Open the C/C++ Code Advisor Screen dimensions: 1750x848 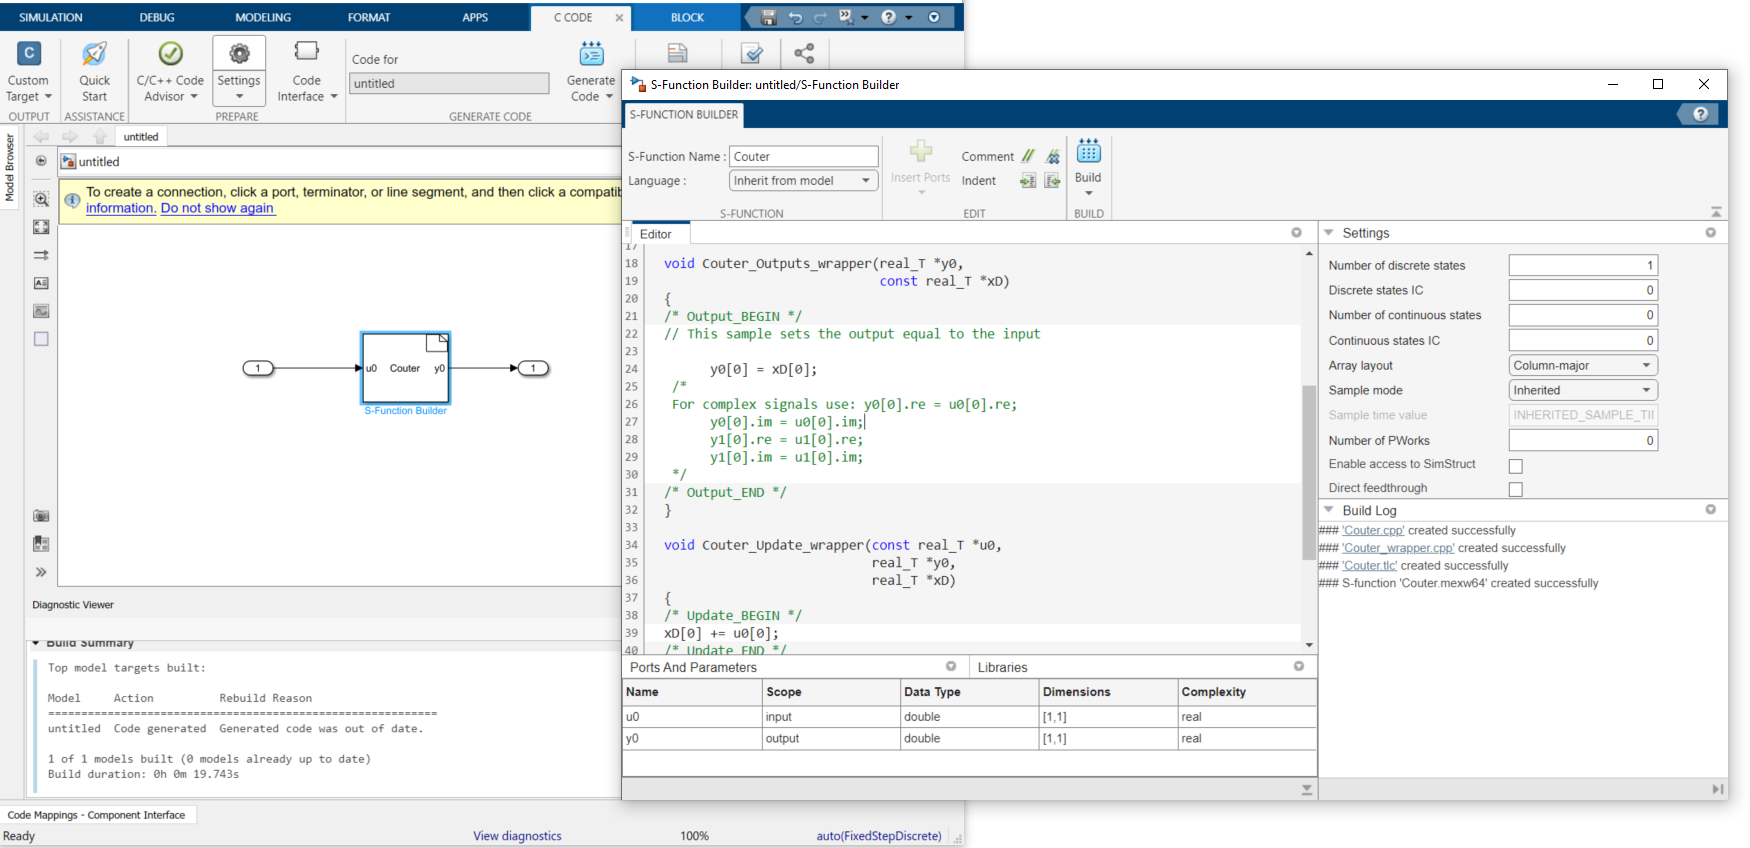[x=171, y=53]
